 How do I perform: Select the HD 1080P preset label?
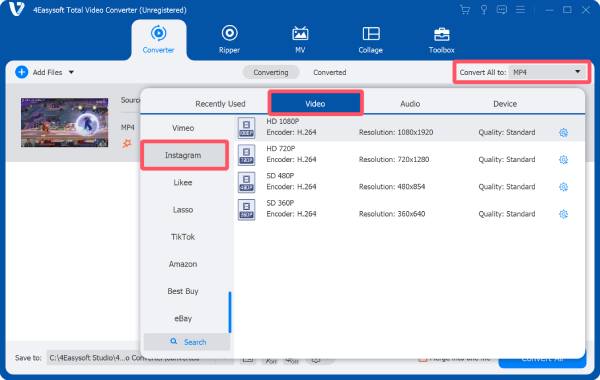pyautogui.click(x=283, y=121)
